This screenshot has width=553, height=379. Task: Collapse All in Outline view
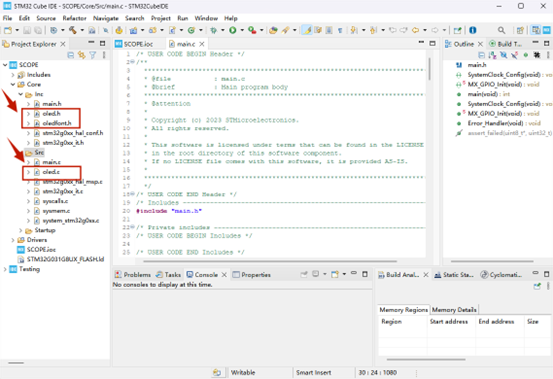481,55
